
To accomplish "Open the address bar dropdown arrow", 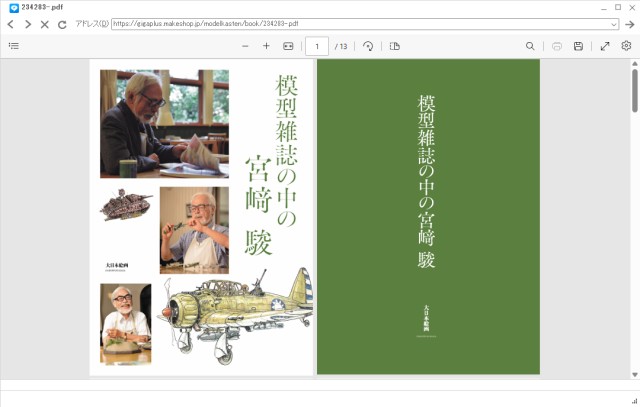I will (613, 24).
